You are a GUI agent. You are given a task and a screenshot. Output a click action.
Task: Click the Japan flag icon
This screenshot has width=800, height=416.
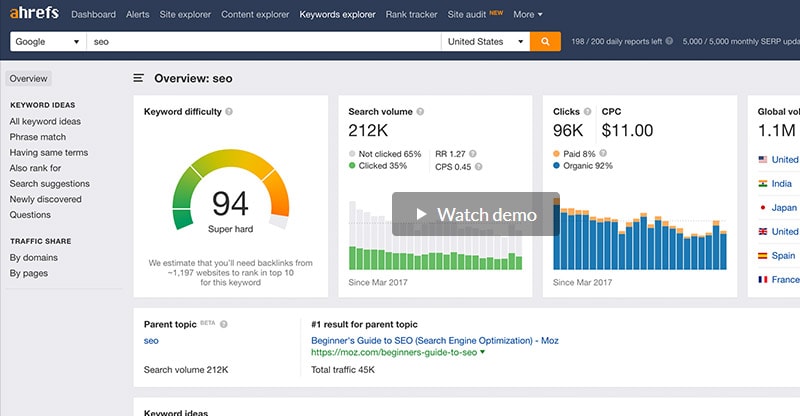[763, 207]
